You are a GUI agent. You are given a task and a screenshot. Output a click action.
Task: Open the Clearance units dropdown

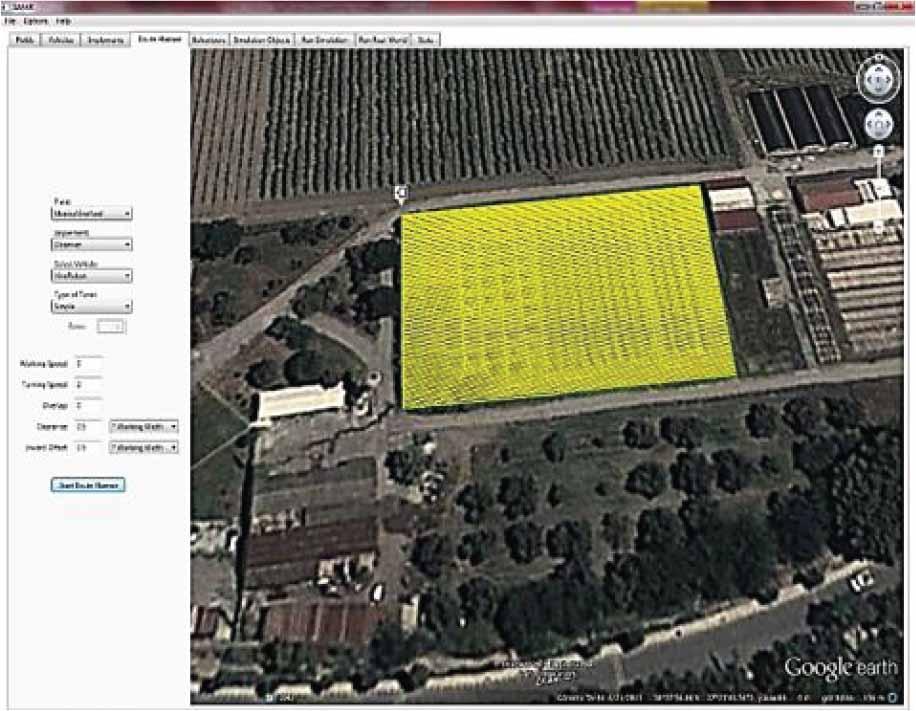144,426
